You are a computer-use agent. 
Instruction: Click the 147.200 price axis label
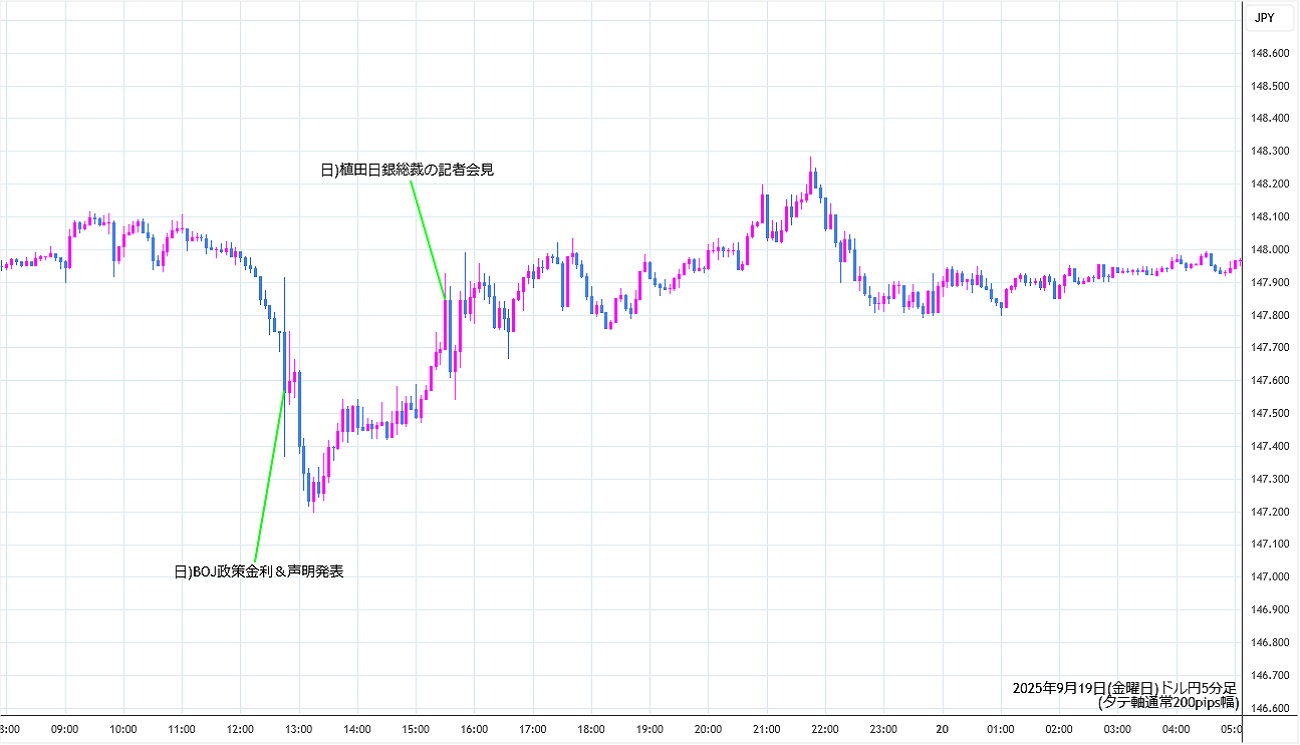coord(1270,511)
